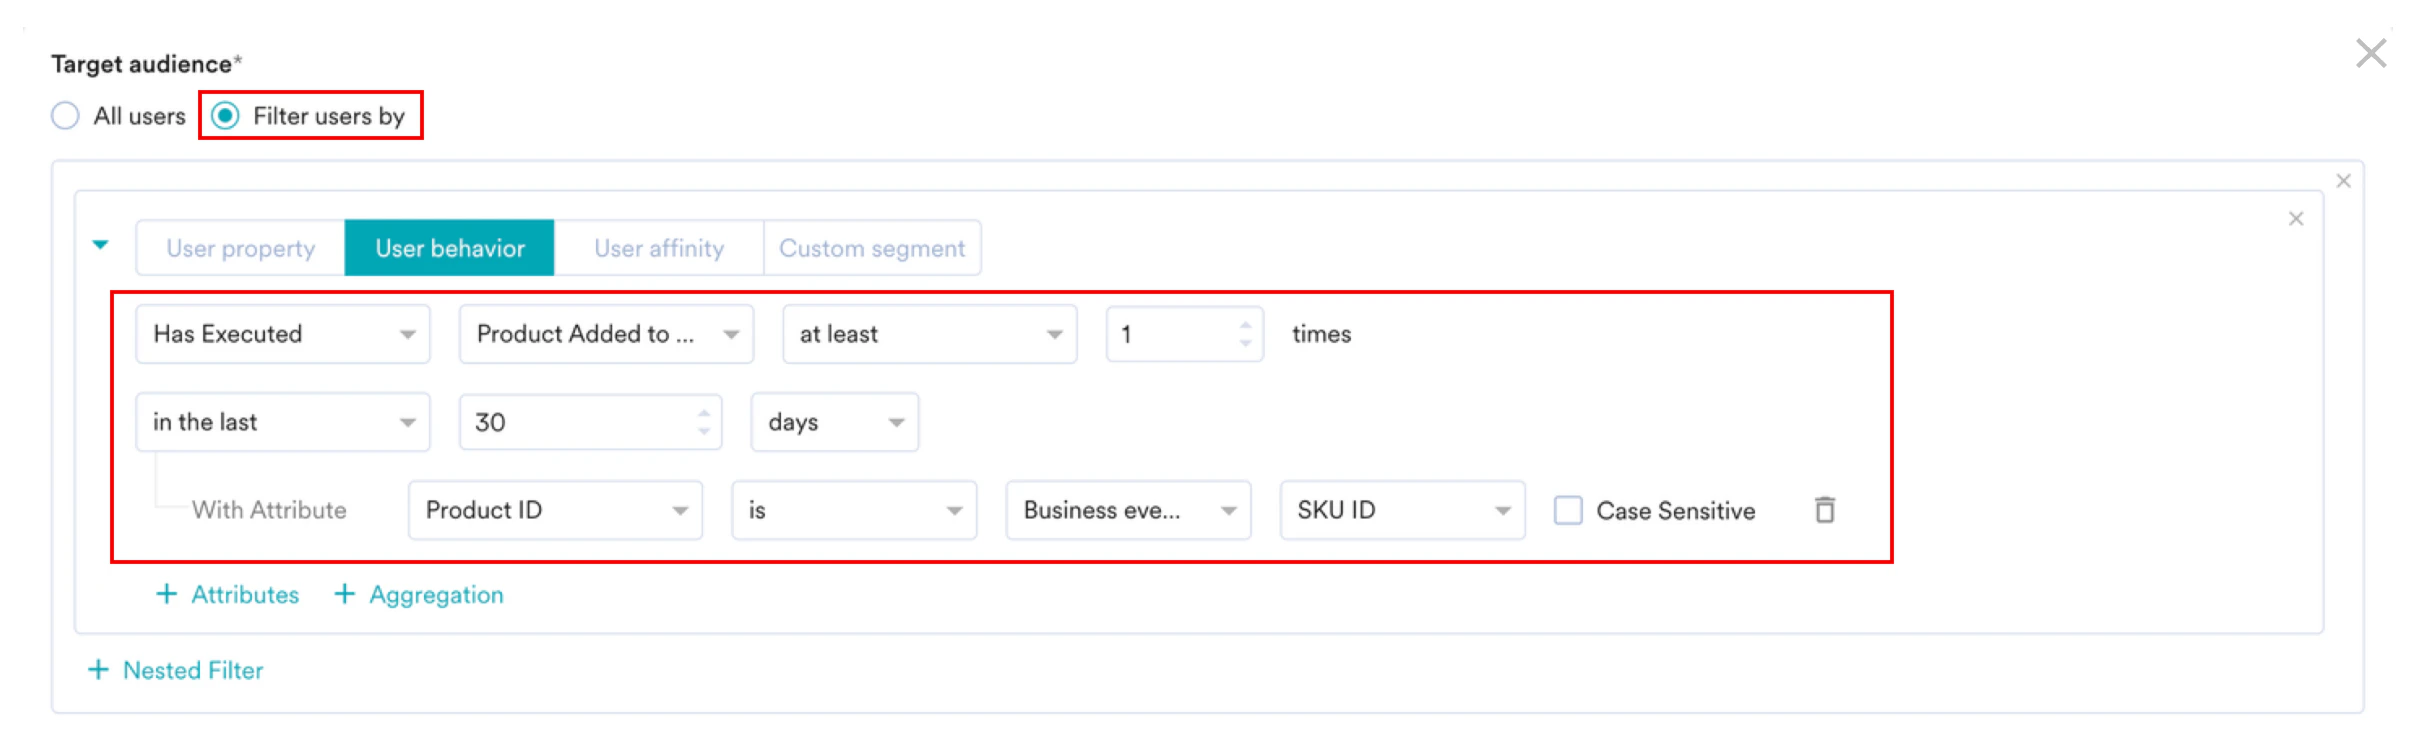The width and height of the screenshot is (2414, 730).
Task: Open the Custom segment tab
Action: tap(872, 248)
